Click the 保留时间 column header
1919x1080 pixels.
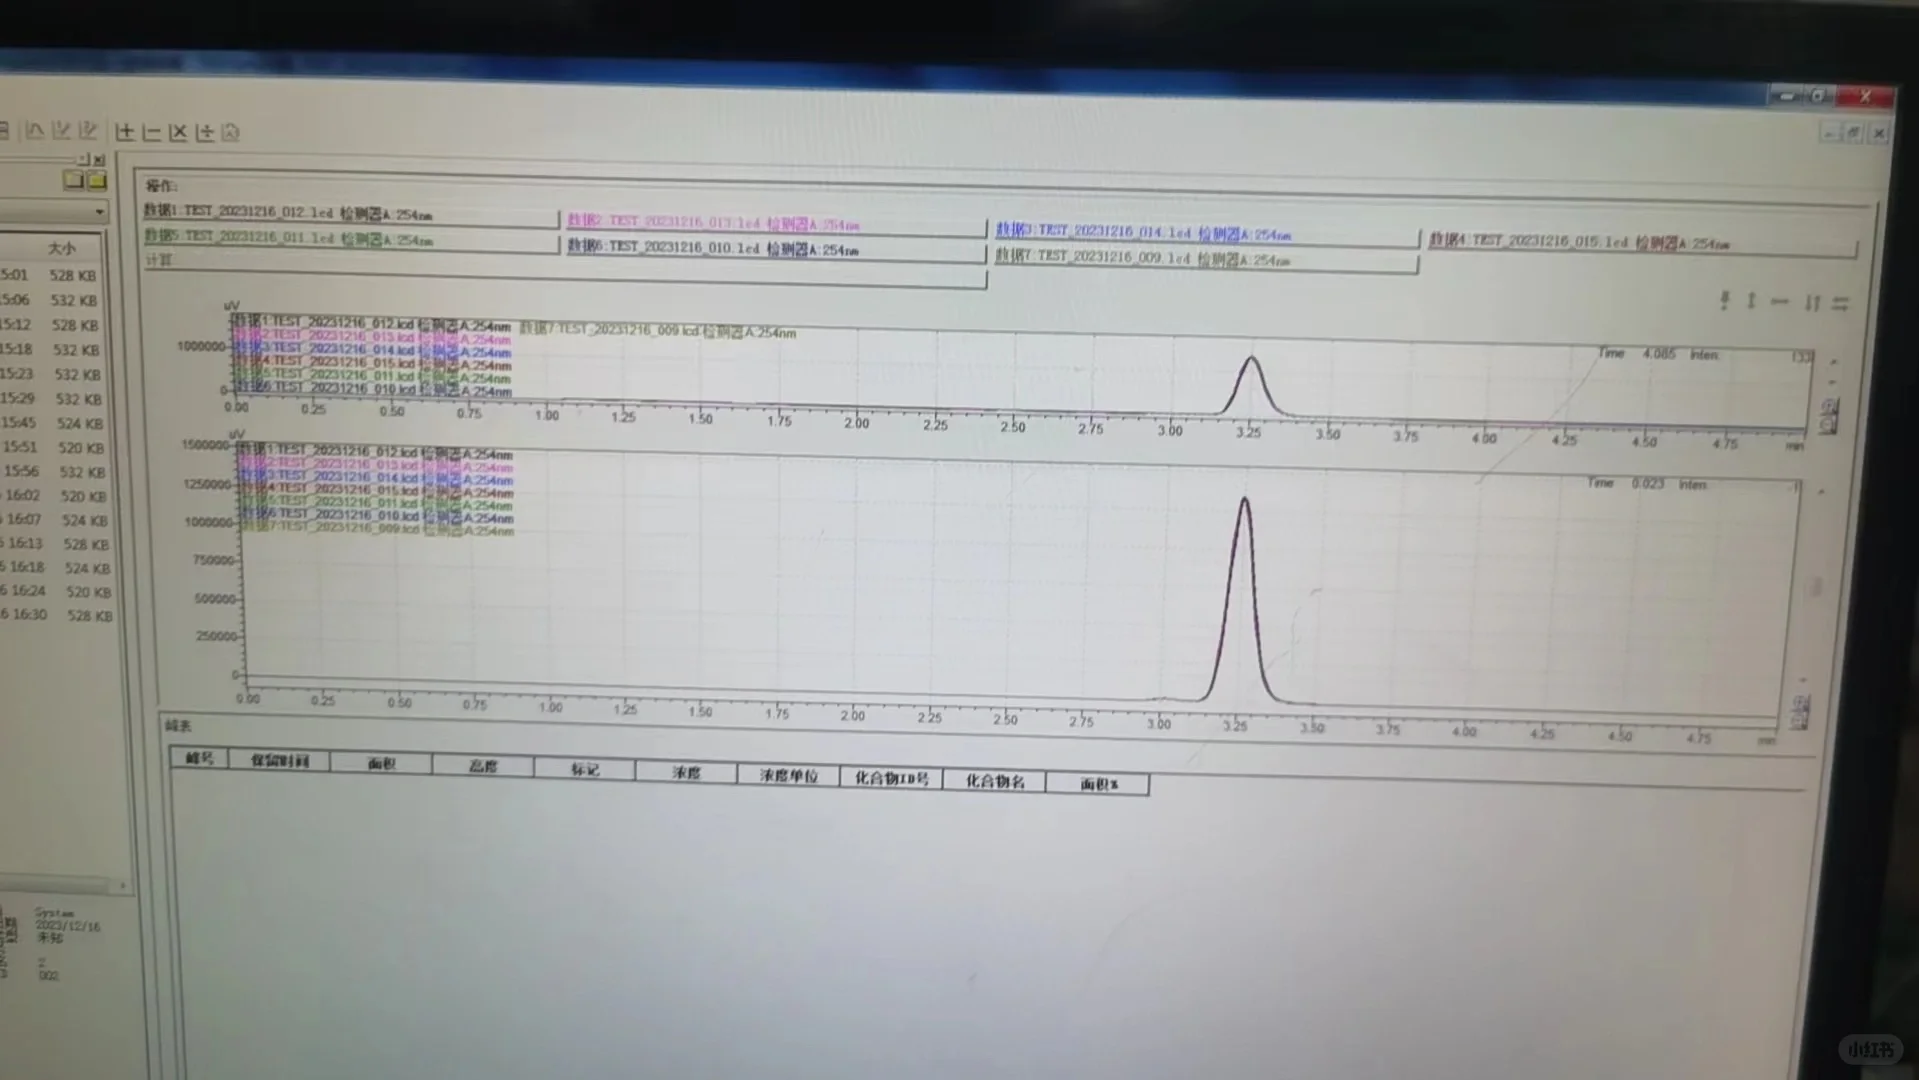(279, 761)
